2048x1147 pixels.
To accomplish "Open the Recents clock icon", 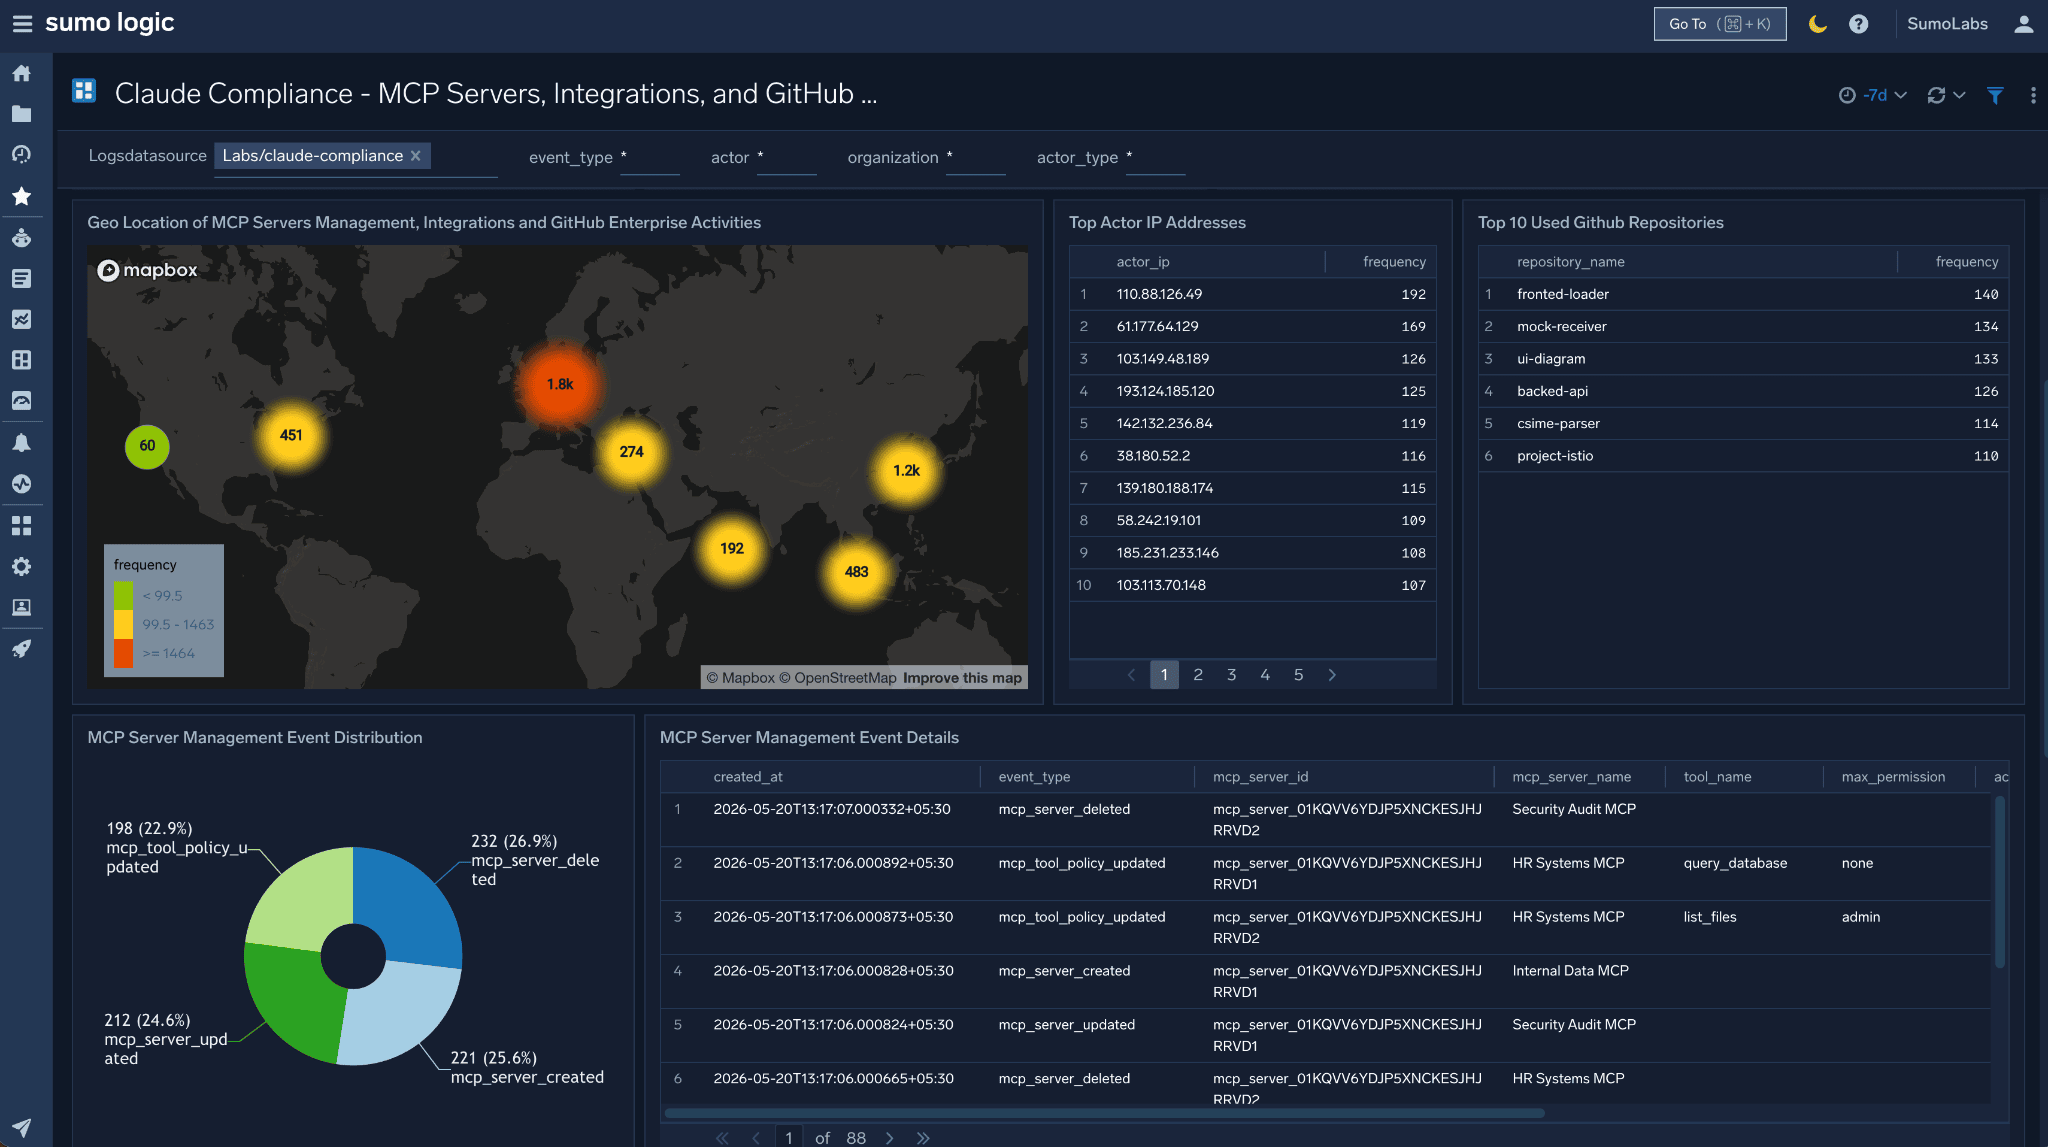I will click(21, 154).
